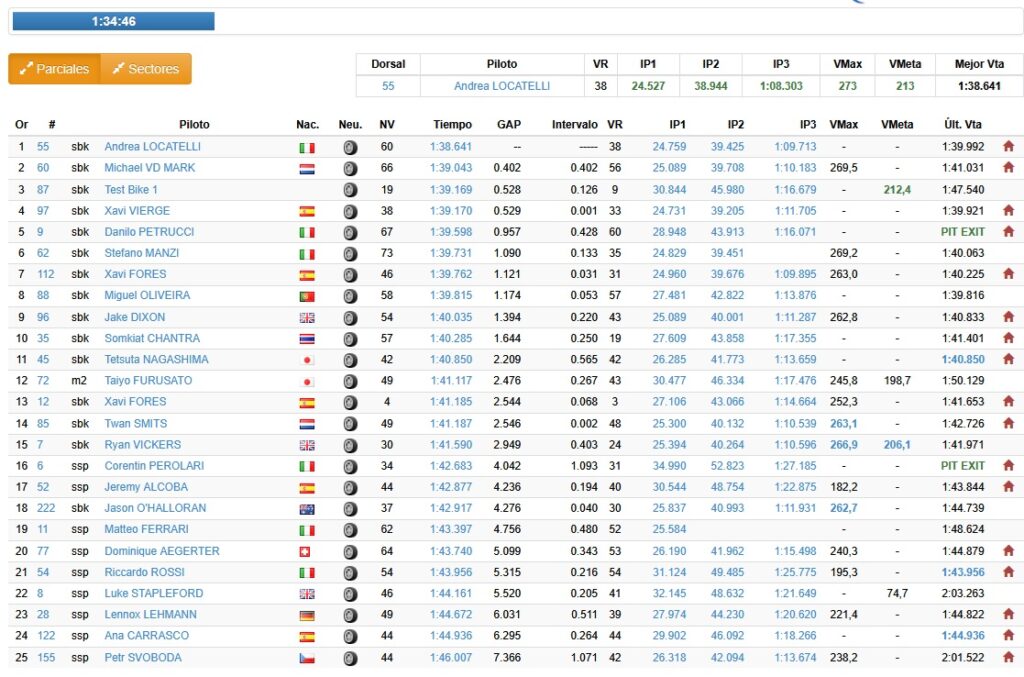Click the red house icon in Danilo PETRUCCI's row
This screenshot has width=1024, height=677.
pyautogui.click(x=1008, y=232)
